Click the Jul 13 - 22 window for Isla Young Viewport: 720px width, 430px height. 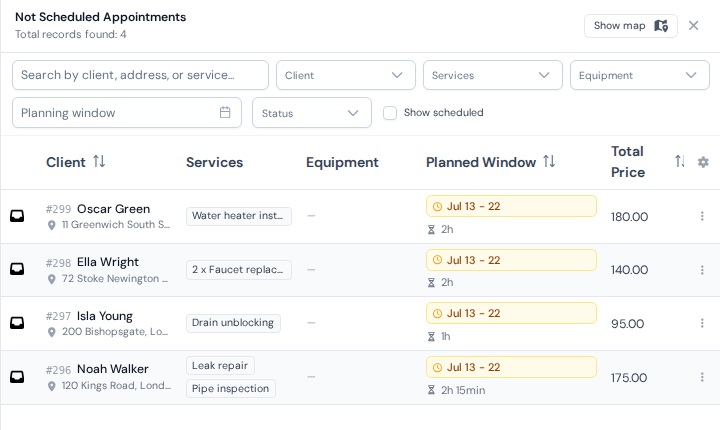511,313
